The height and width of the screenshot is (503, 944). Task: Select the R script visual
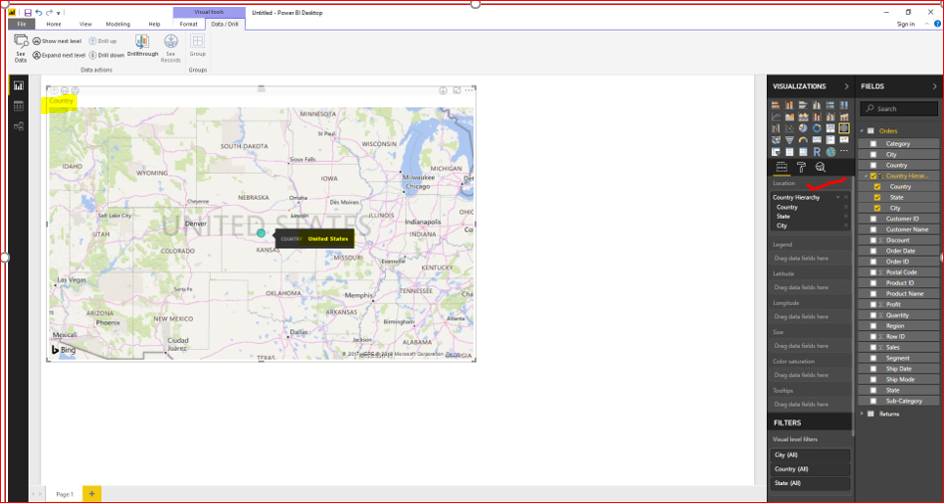(x=817, y=152)
